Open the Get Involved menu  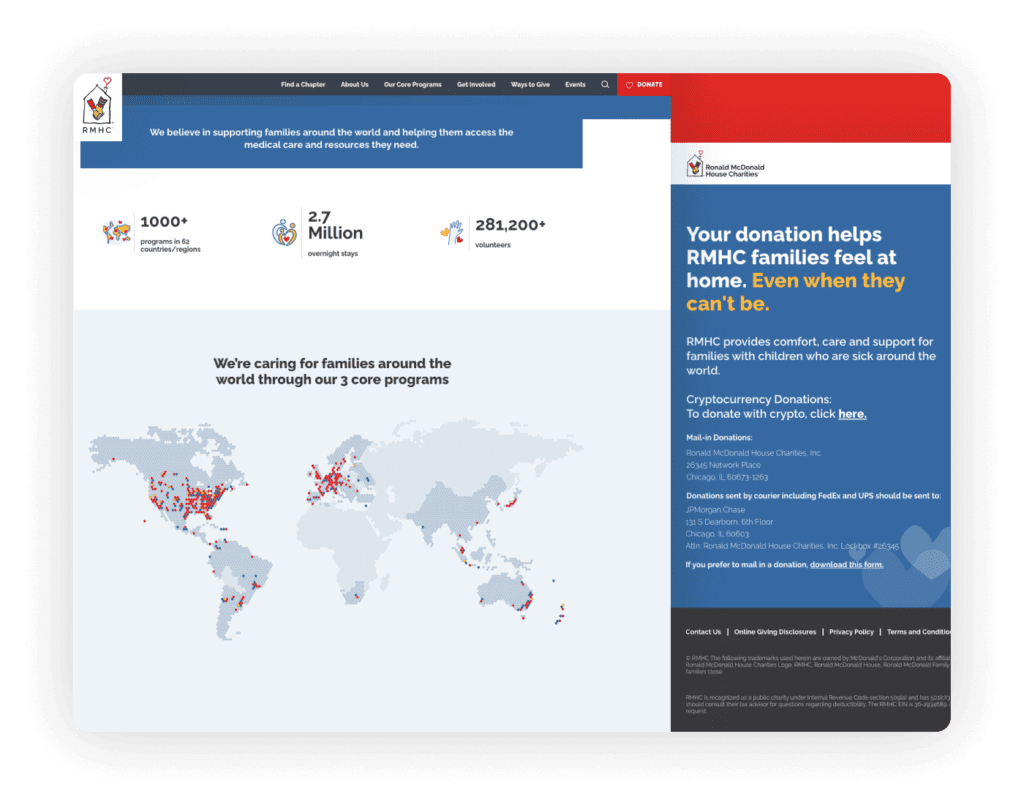[x=476, y=84]
